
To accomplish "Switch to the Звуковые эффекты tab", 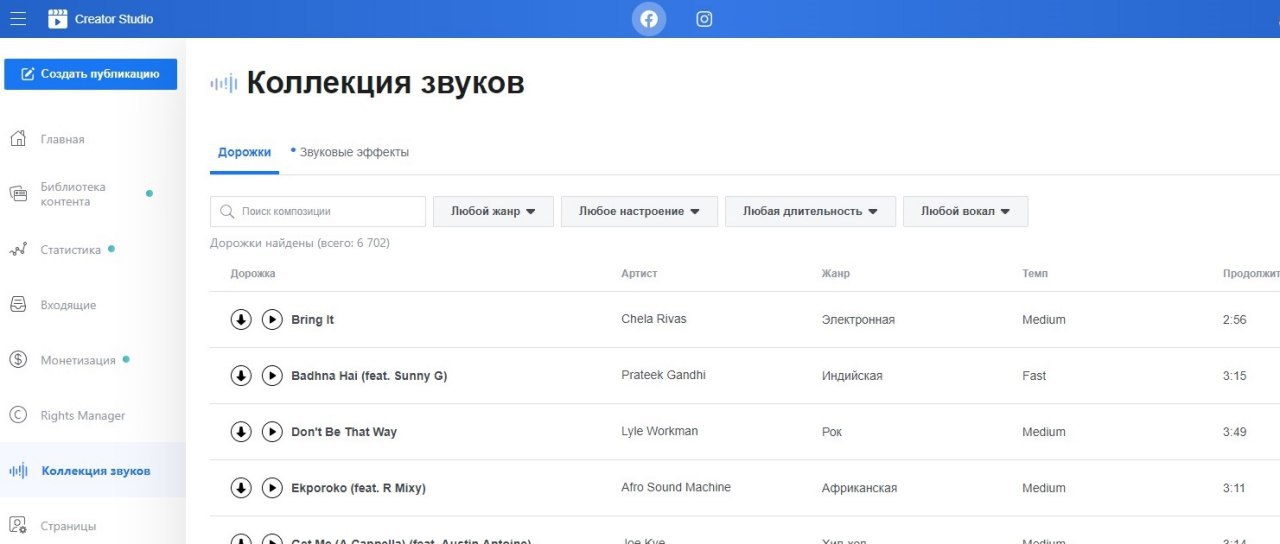I will coord(354,152).
